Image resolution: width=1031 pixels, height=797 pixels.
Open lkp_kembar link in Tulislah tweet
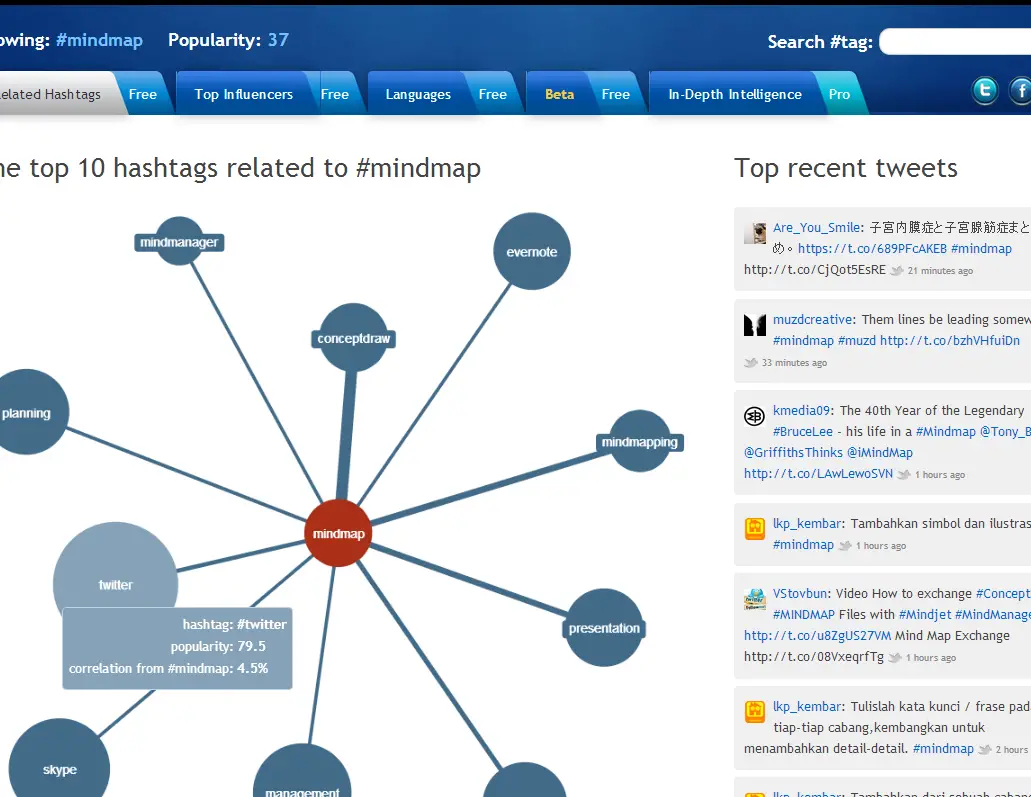pyautogui.click(x=806, y=706)
